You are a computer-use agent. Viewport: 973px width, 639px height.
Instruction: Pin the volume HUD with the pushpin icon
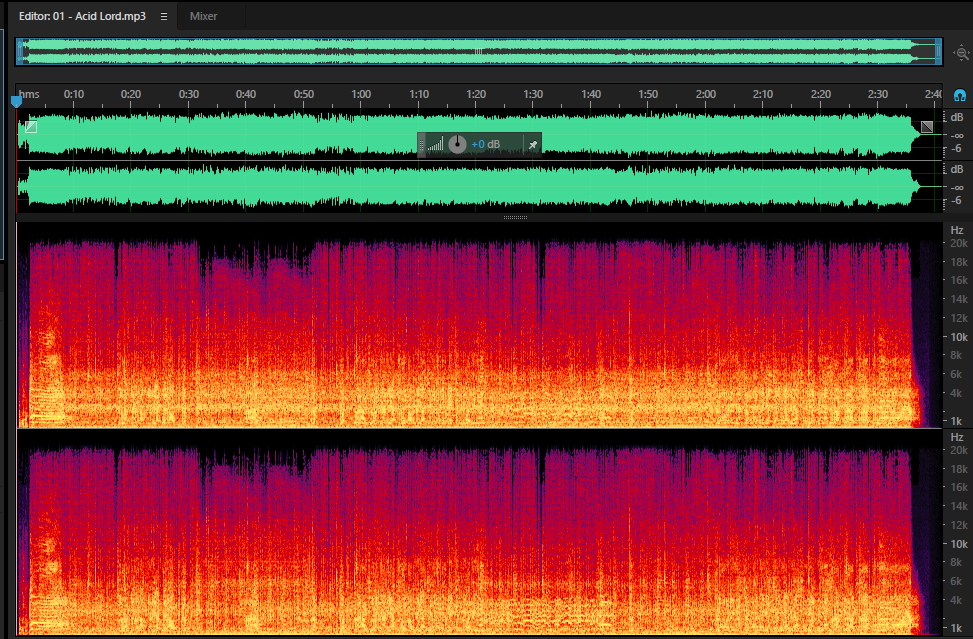coord(532,145)
